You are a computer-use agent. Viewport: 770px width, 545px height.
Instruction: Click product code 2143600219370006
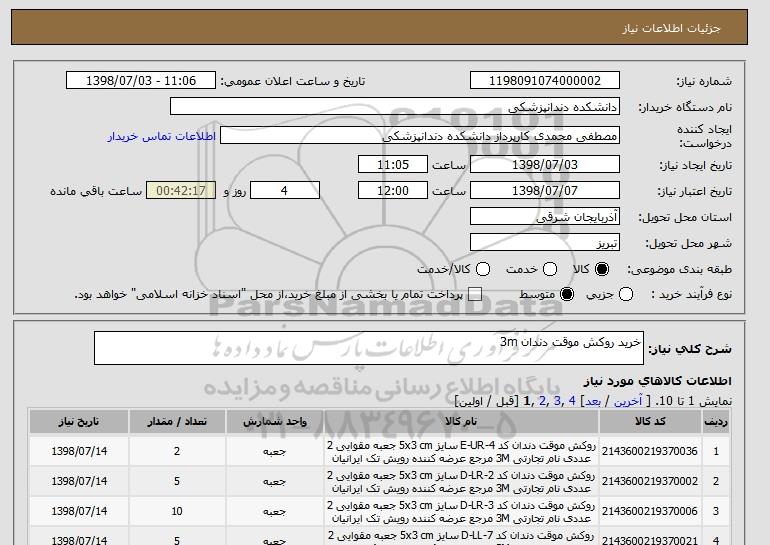[x=650, y=511]
